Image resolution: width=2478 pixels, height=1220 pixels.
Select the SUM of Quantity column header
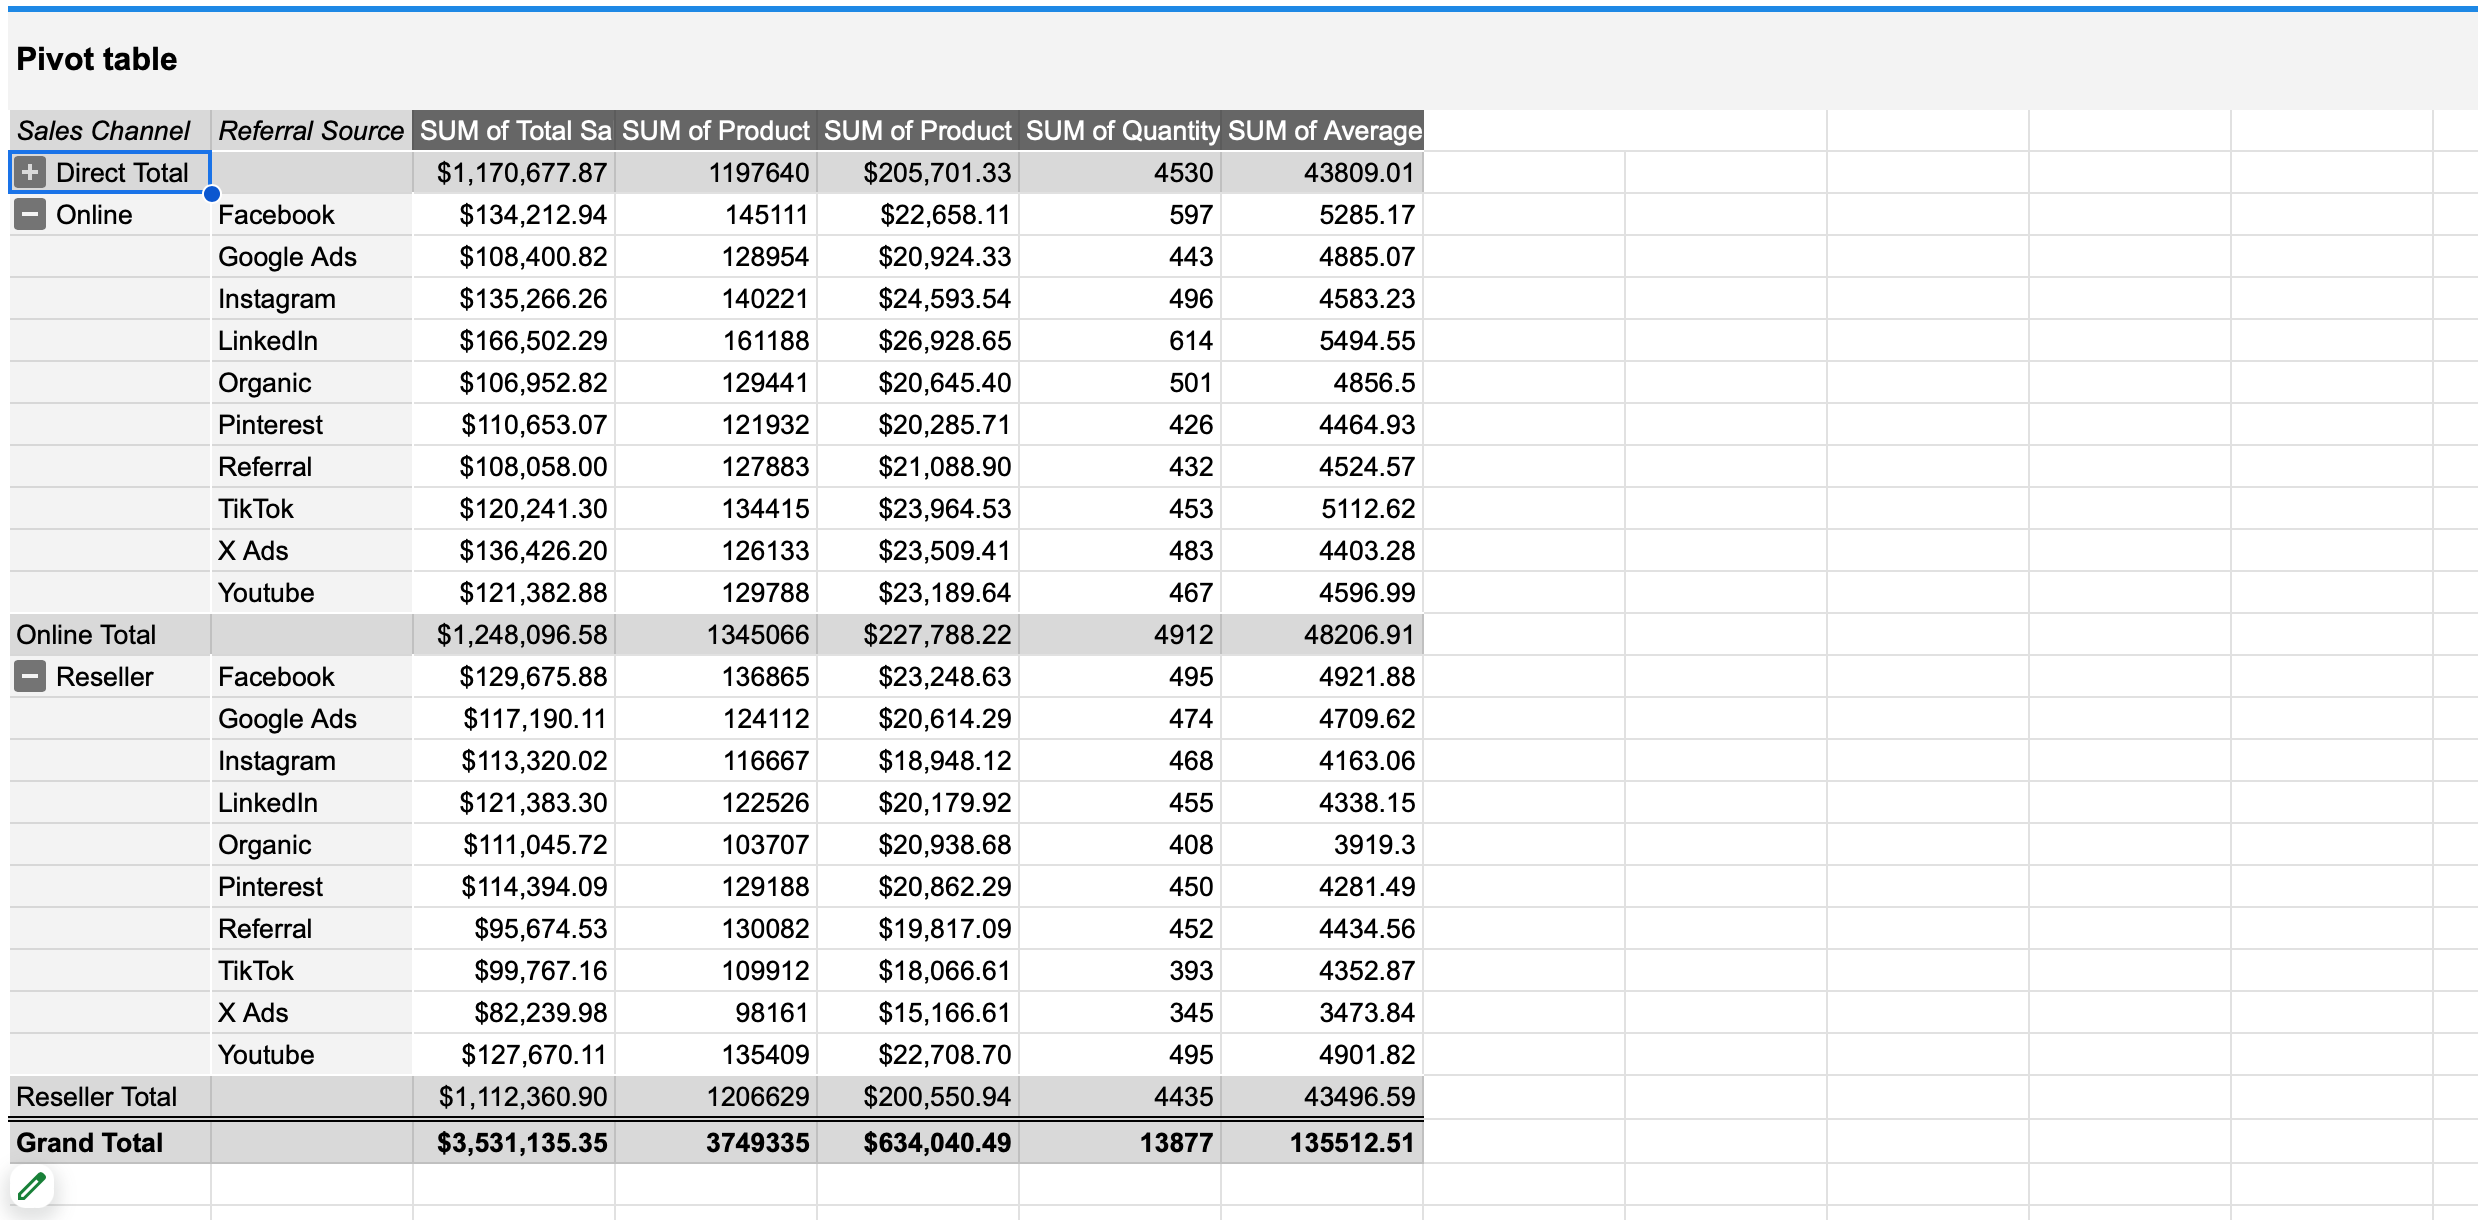(x=1120, y=131)
